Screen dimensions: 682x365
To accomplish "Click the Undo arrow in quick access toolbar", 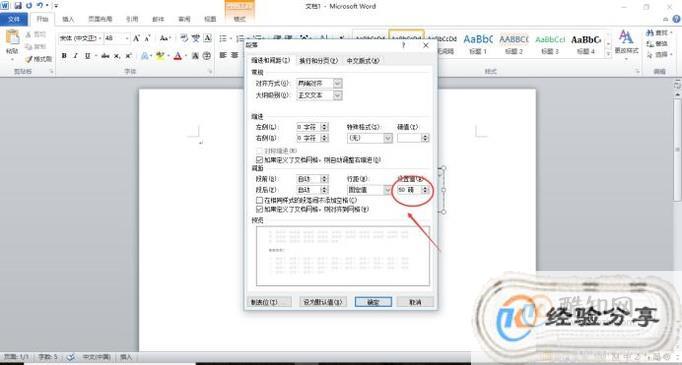I will 40,6.
